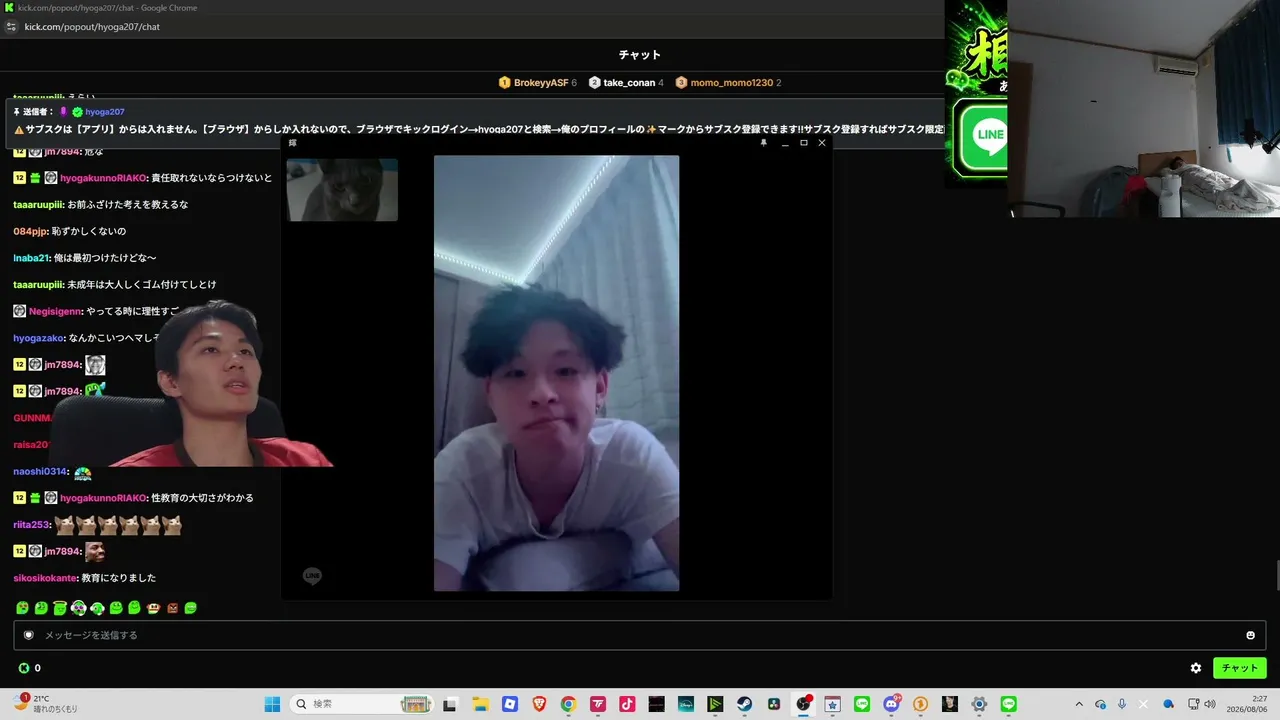
Task: Open Steam from the taskbar
Action: (x=745, y=704)
